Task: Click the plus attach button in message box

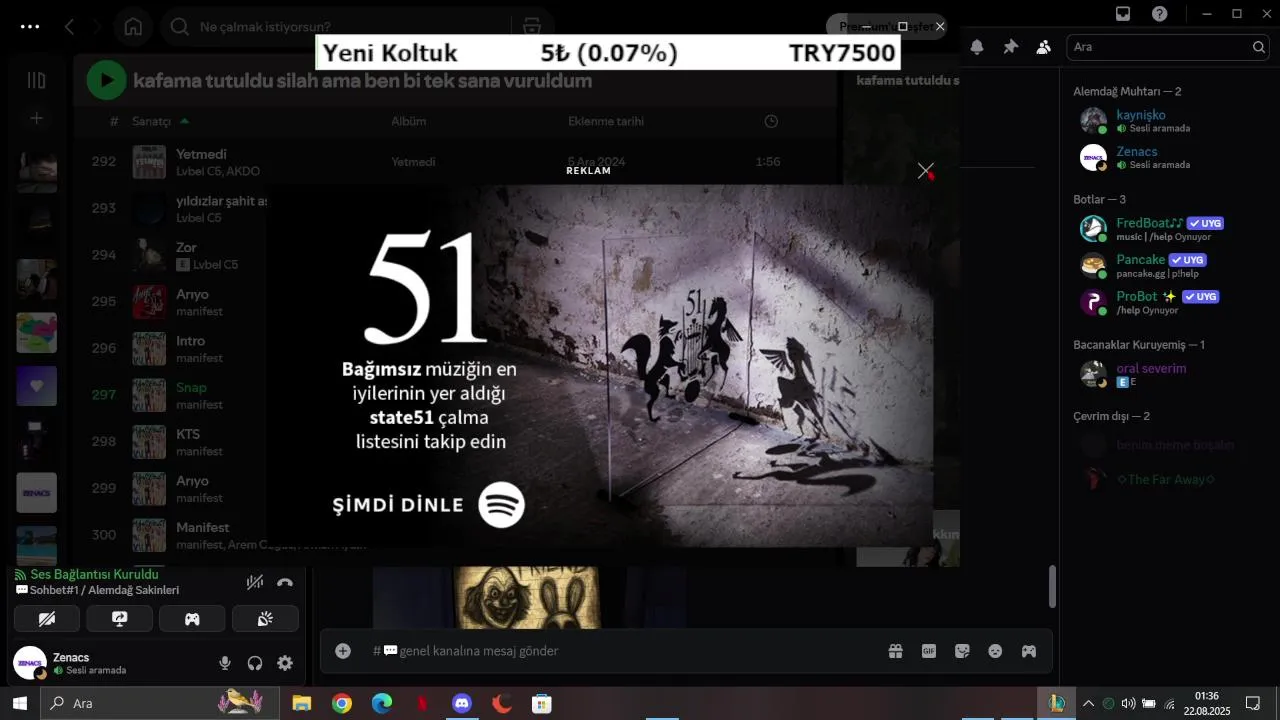Action: (x=343, y=651)
